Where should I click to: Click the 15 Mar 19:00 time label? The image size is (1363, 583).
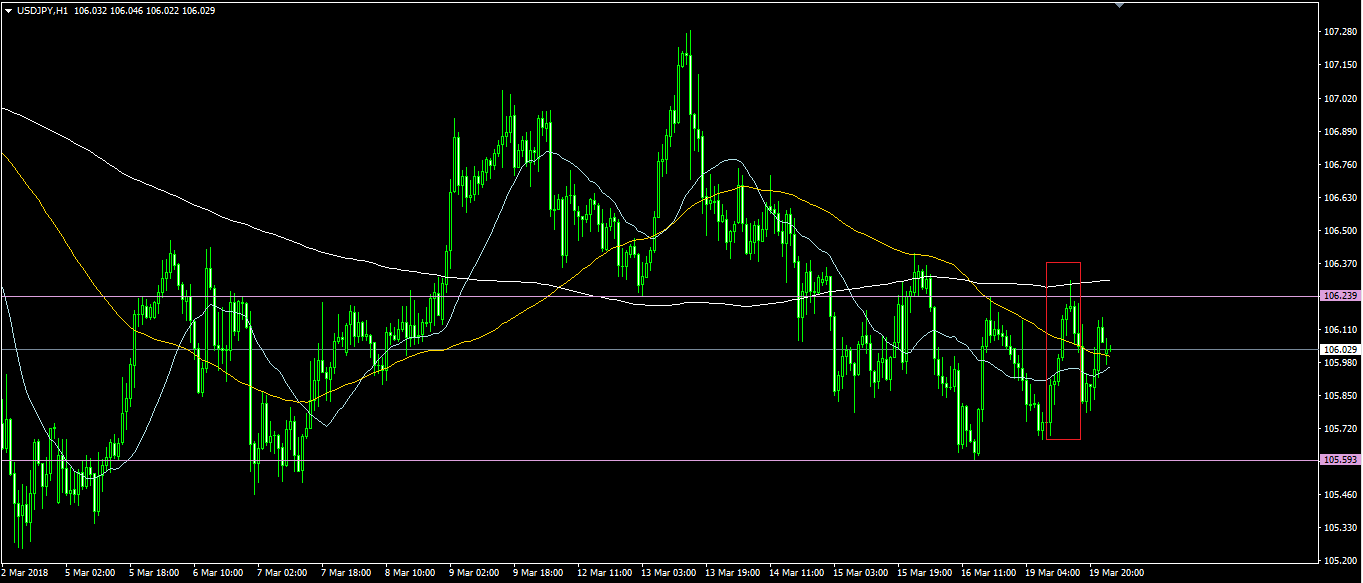(924, 573)
